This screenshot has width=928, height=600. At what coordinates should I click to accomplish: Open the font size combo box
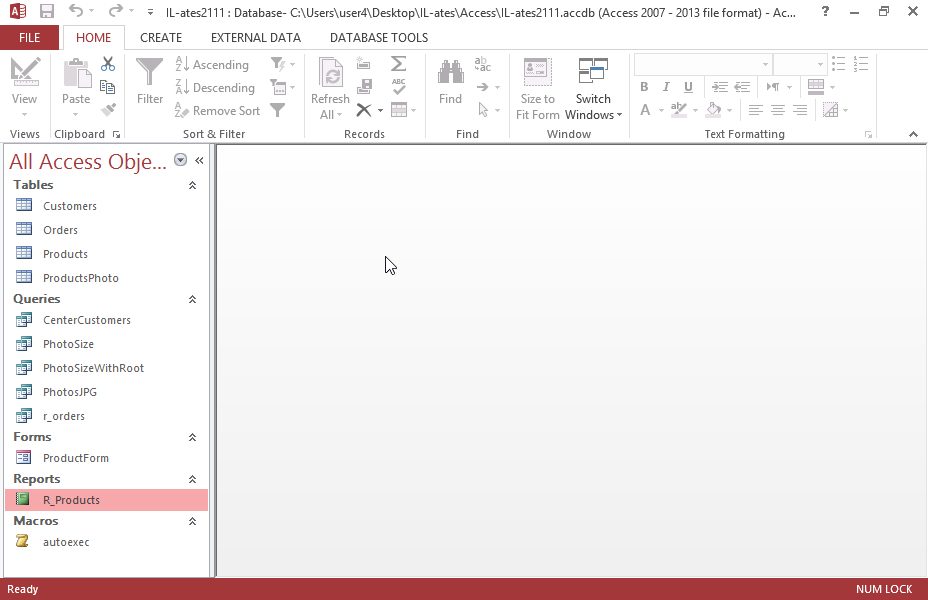tap(800, 64)
